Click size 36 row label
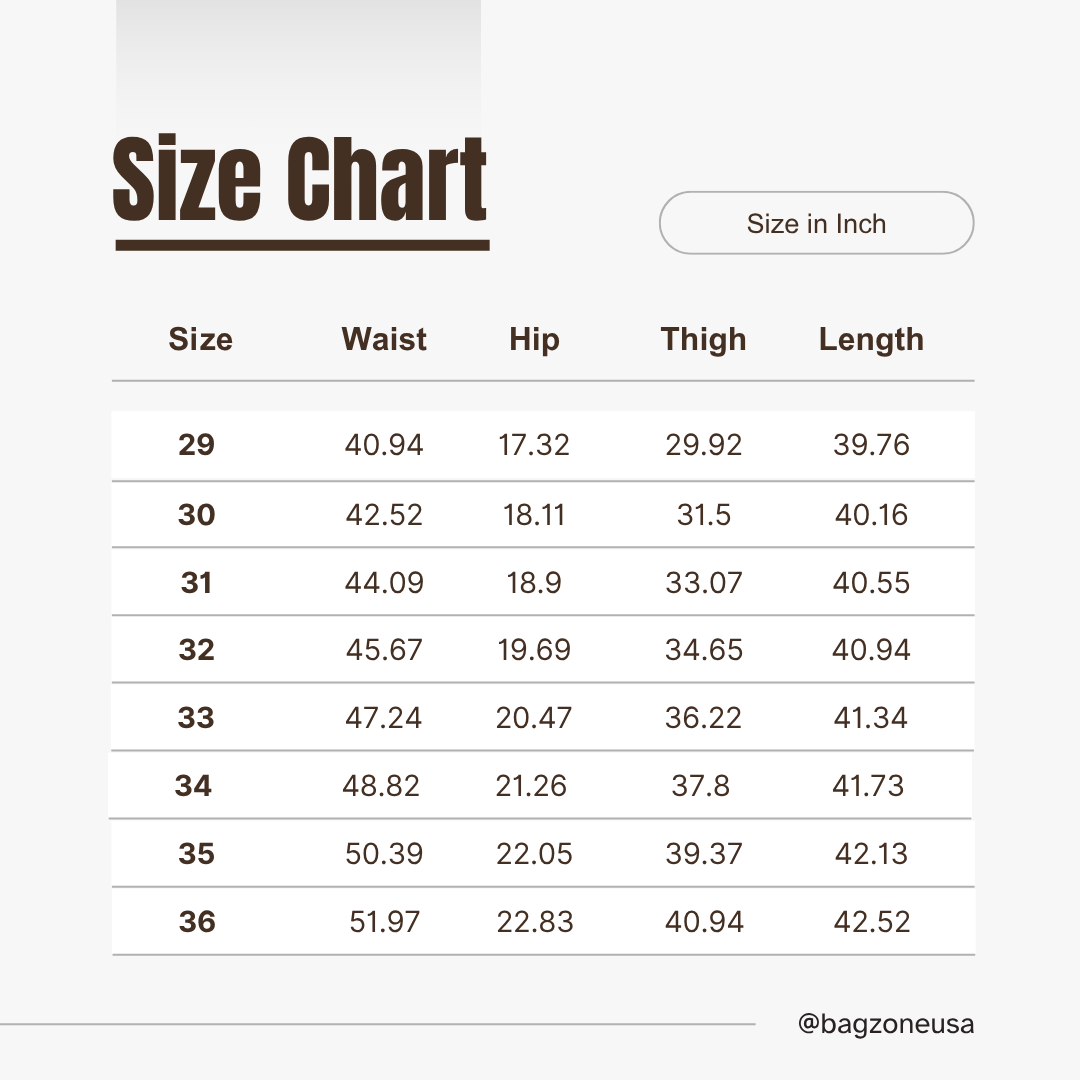1080x1080 pixels. 197,922
